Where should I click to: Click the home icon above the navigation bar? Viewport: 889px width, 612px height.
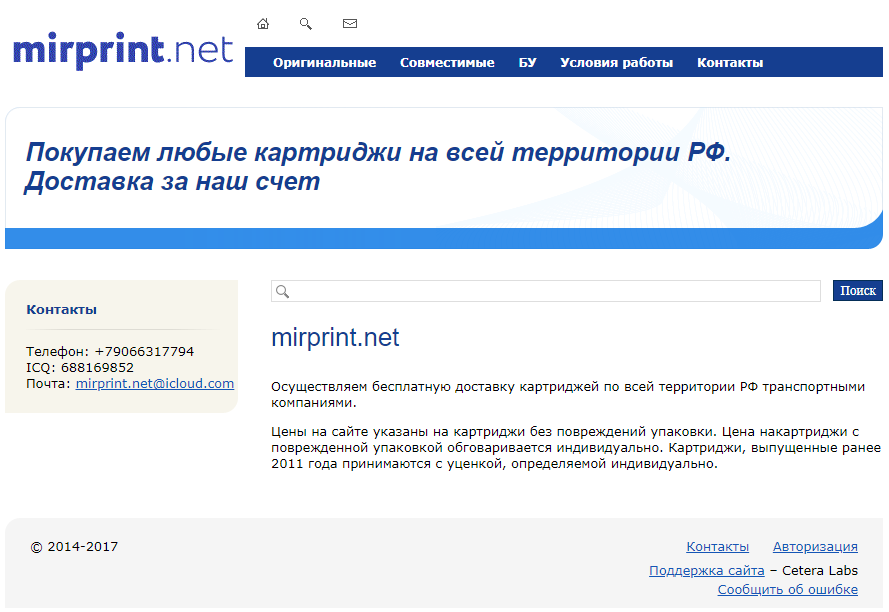click(x=263, y=24)
